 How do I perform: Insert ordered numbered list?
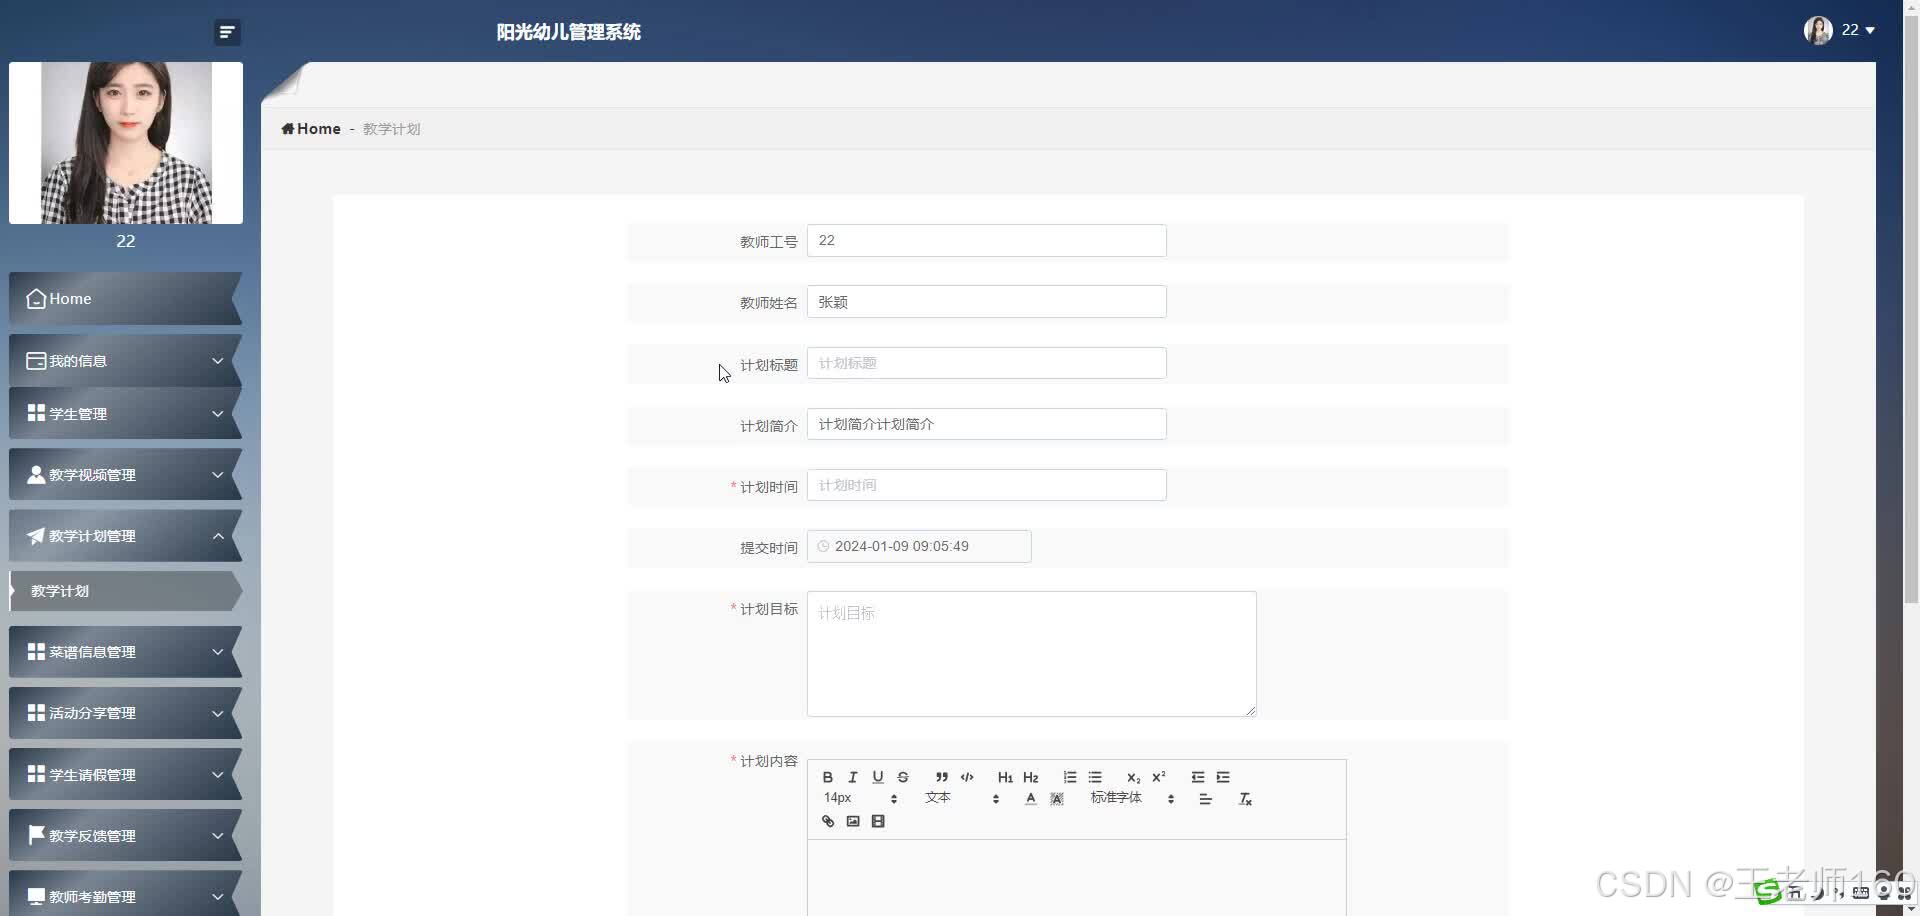pos(1070,777)
